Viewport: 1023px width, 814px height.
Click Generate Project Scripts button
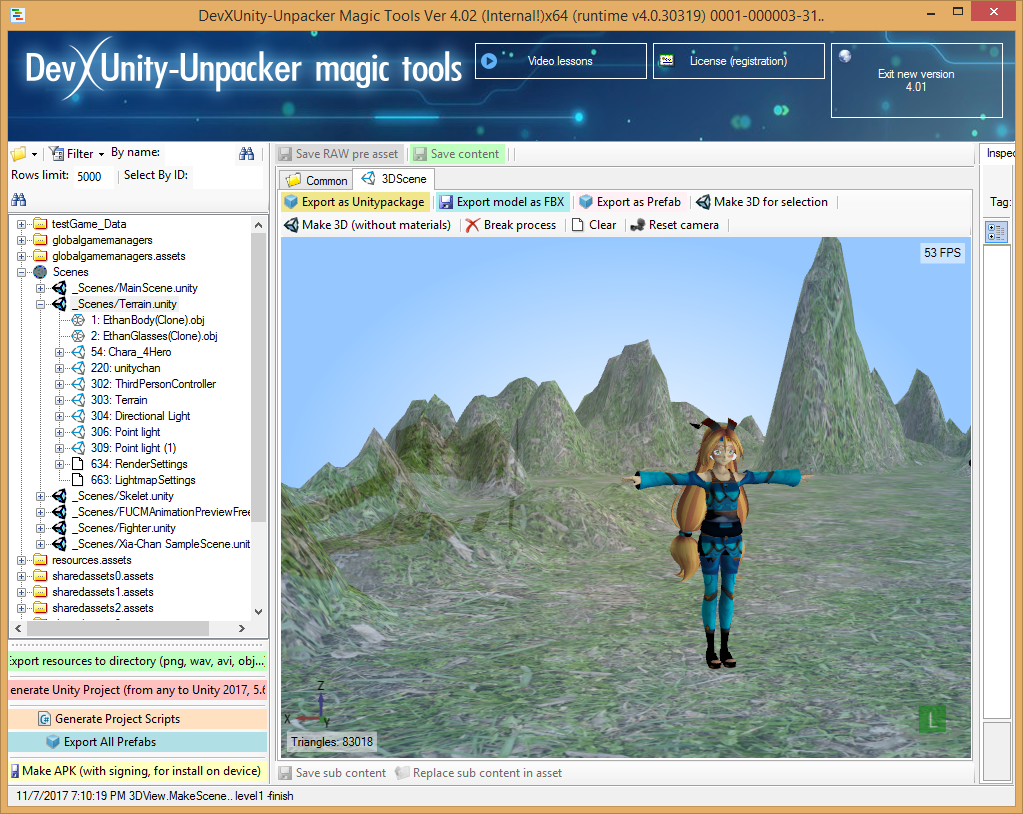click(138, 719)
